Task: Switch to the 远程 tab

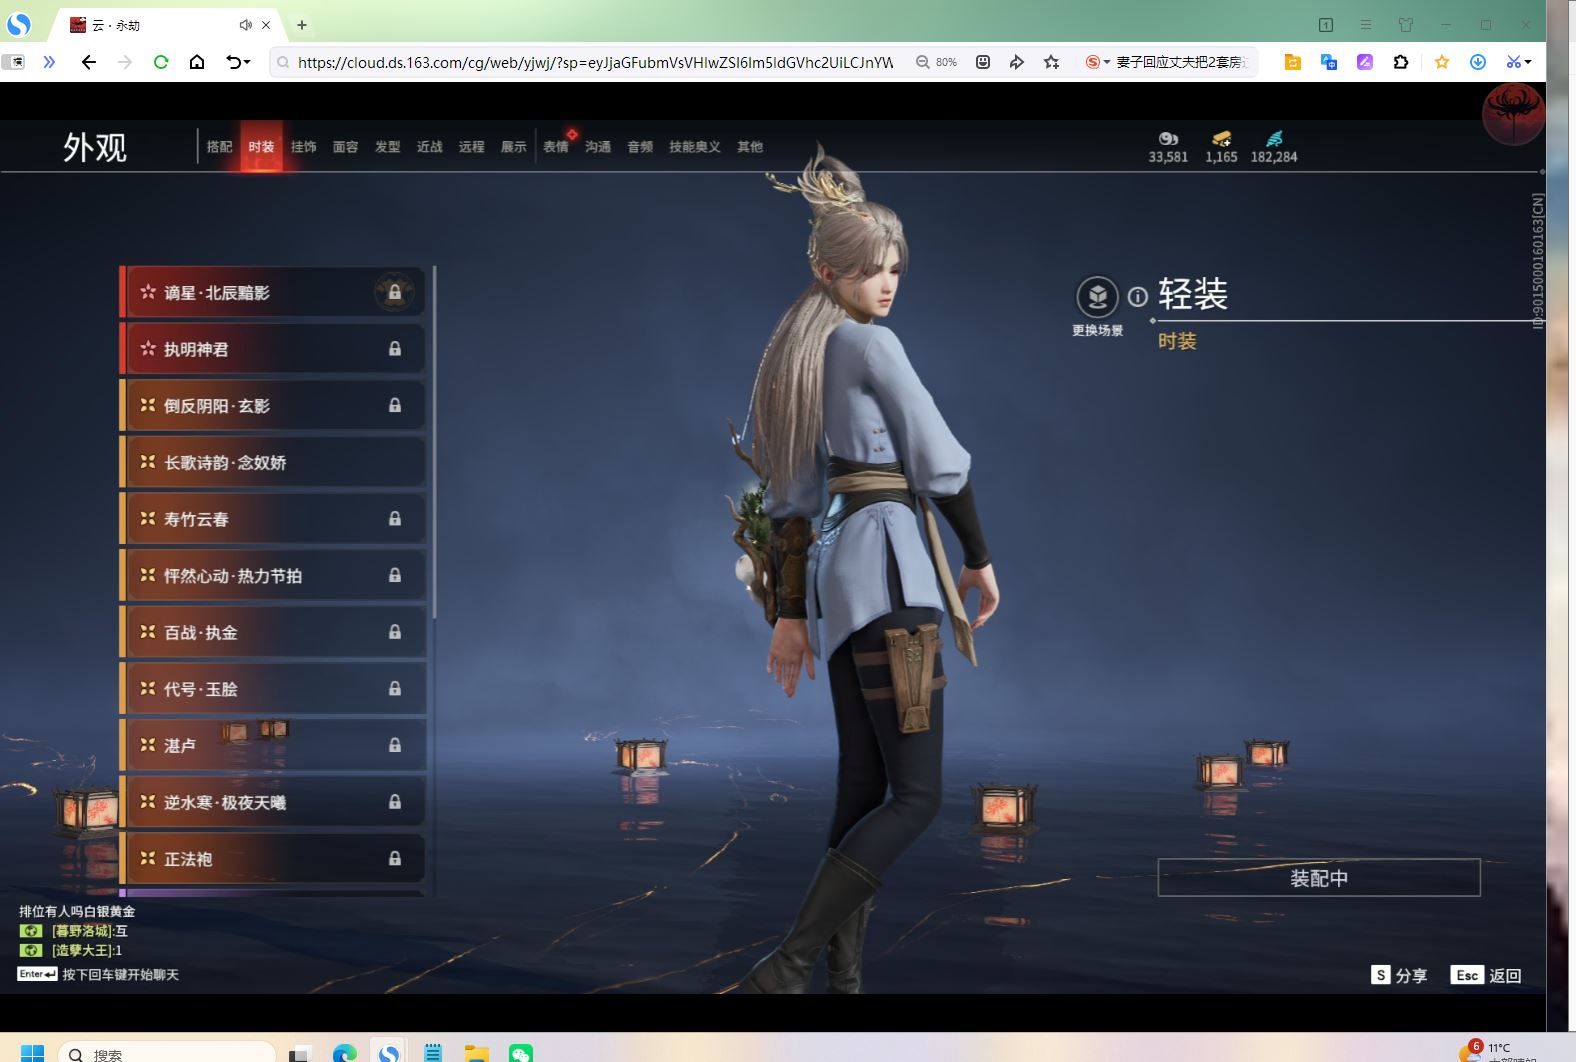Action: tap(472, 147)
